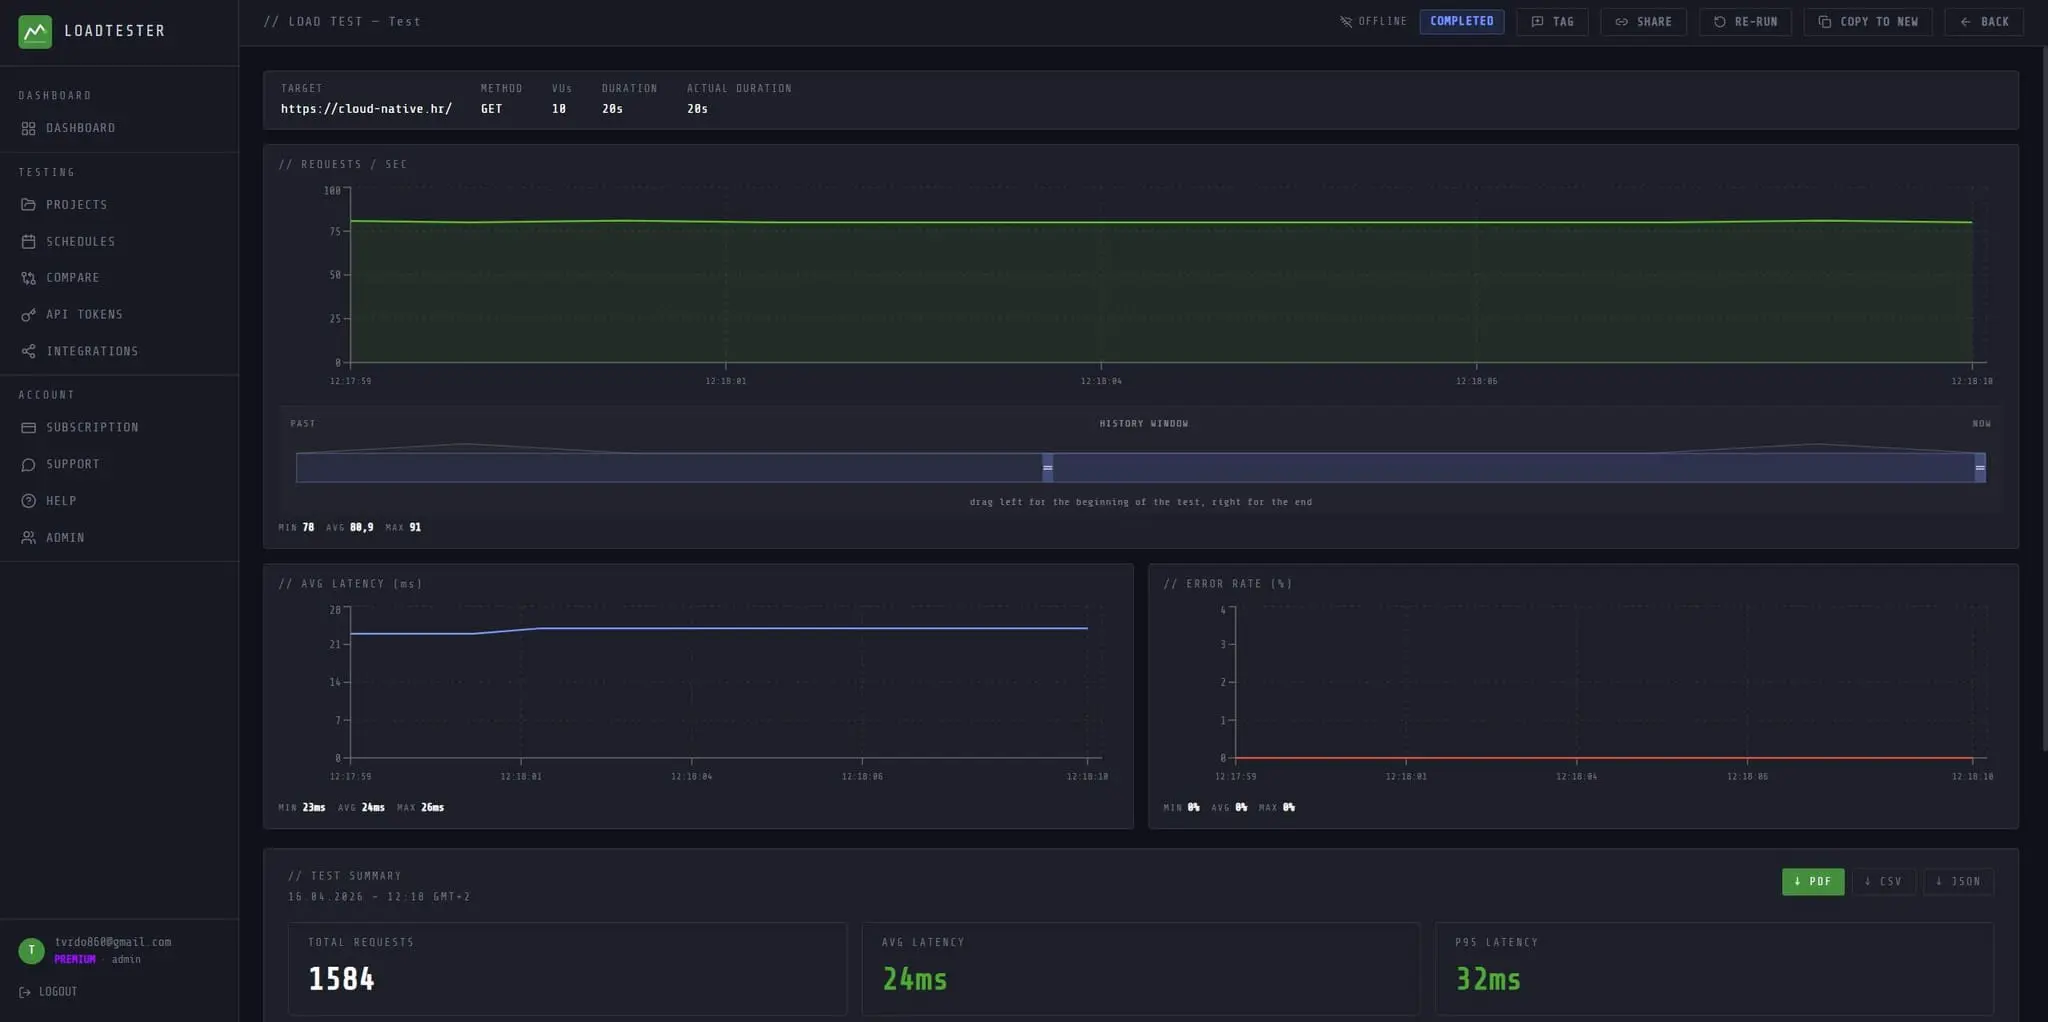Screen dimensions: 2048x1022
Task: Click the GET method value
Action: pyautogui.click(x=491, y=109)
